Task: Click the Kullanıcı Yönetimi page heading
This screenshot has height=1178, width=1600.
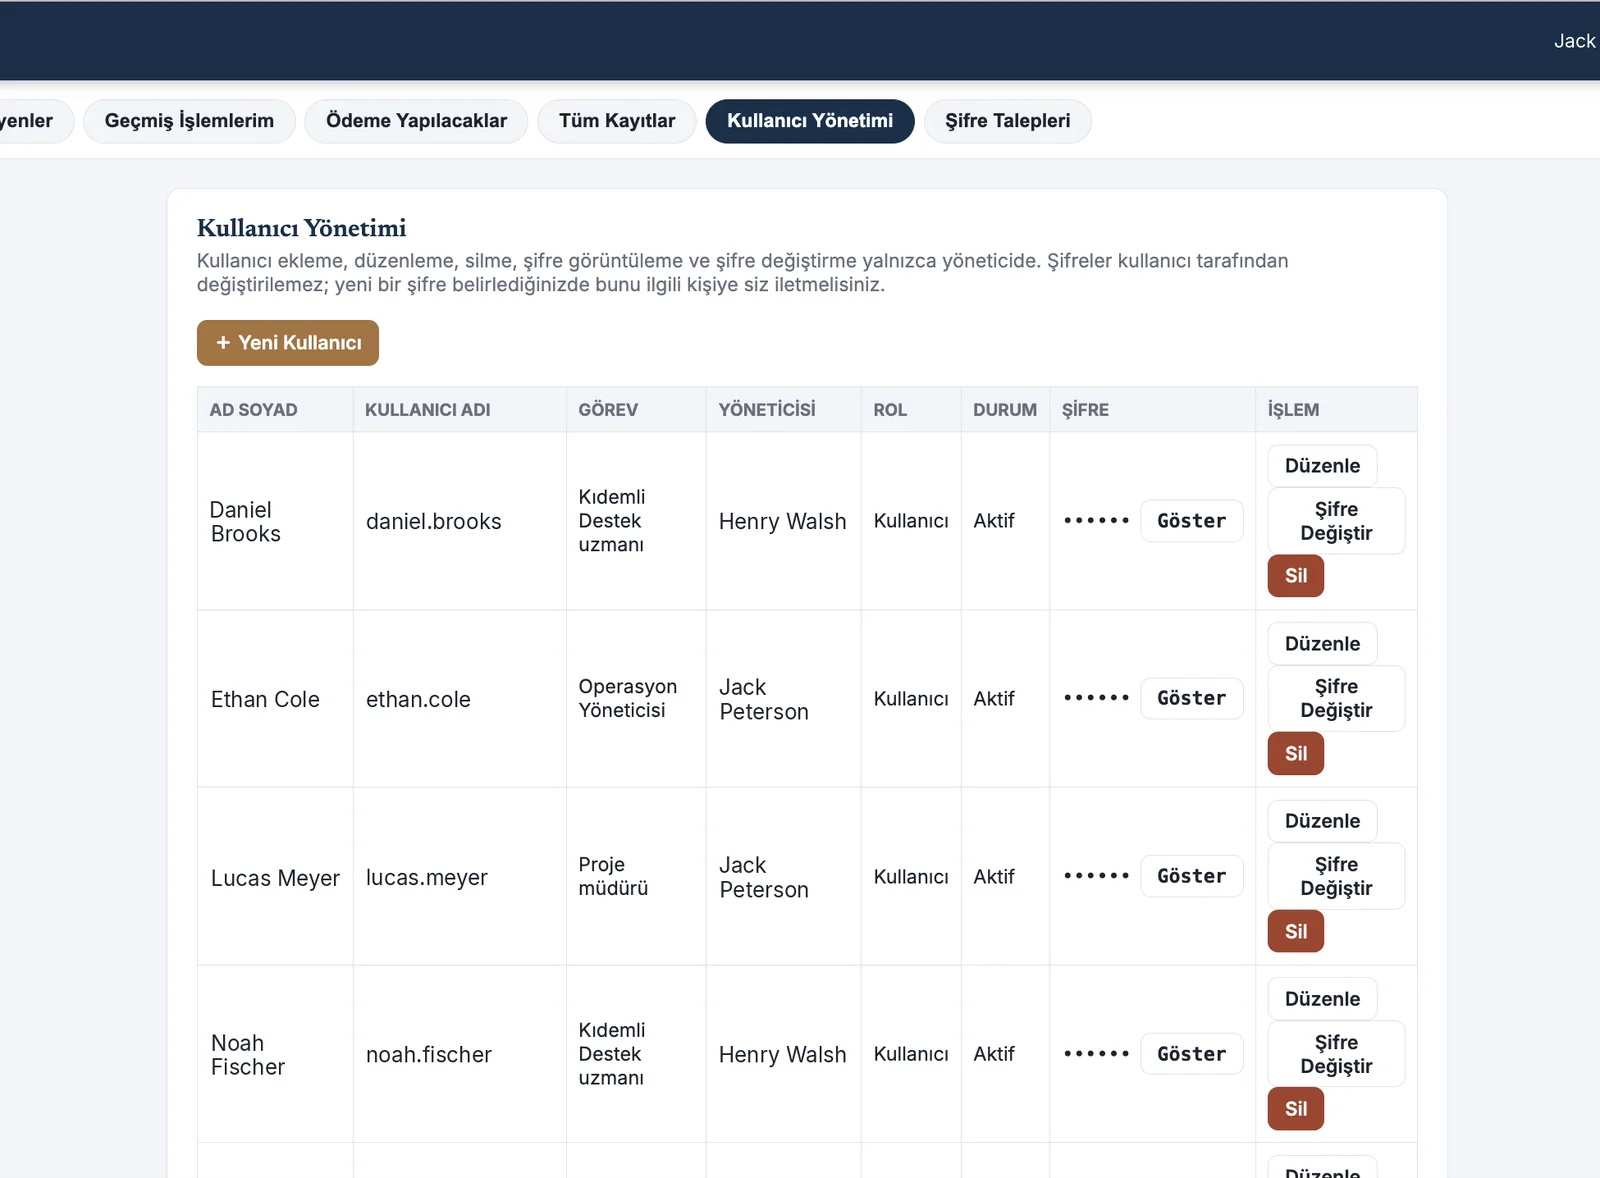Action: tap(301, 228)
